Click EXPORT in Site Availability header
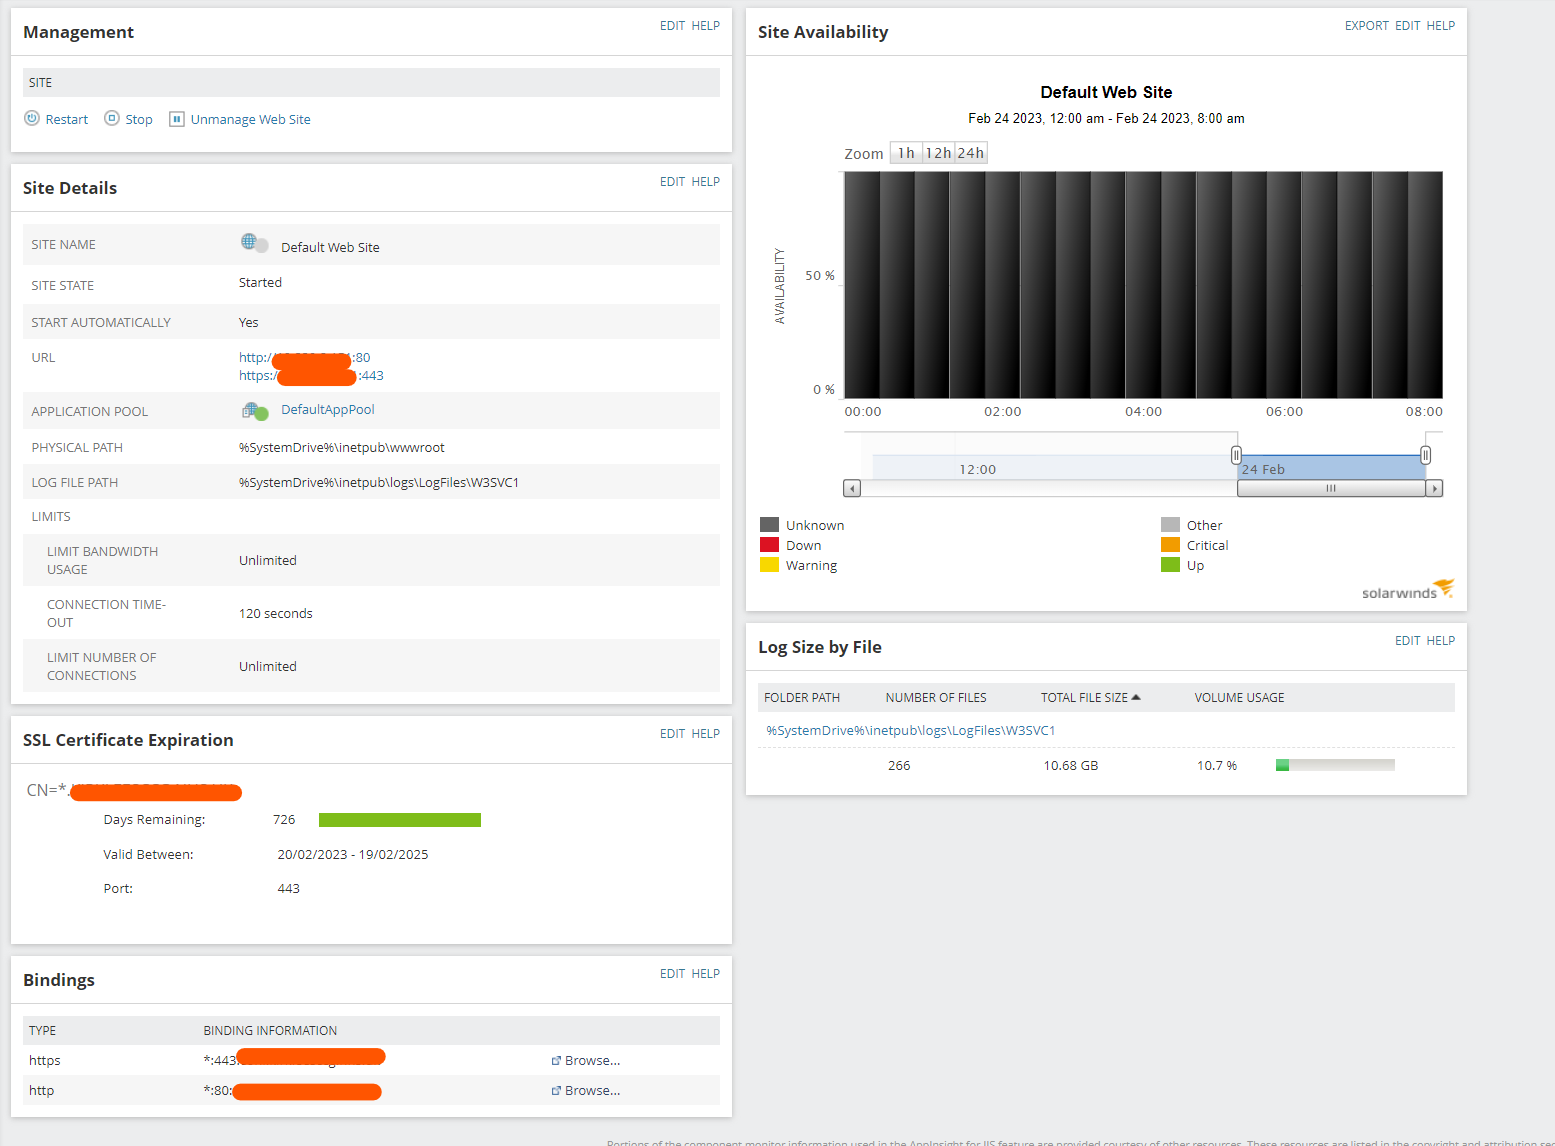 pyautogui.click(x=1366, y=26)
